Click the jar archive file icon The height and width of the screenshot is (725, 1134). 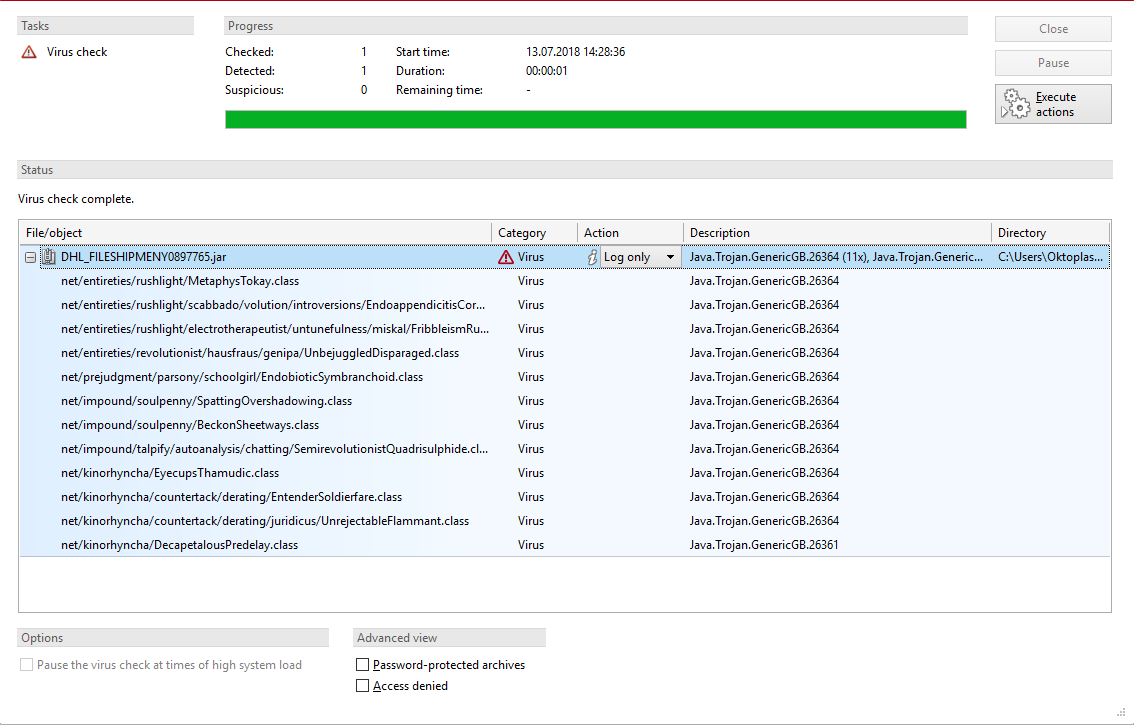(x=48, y=257)
